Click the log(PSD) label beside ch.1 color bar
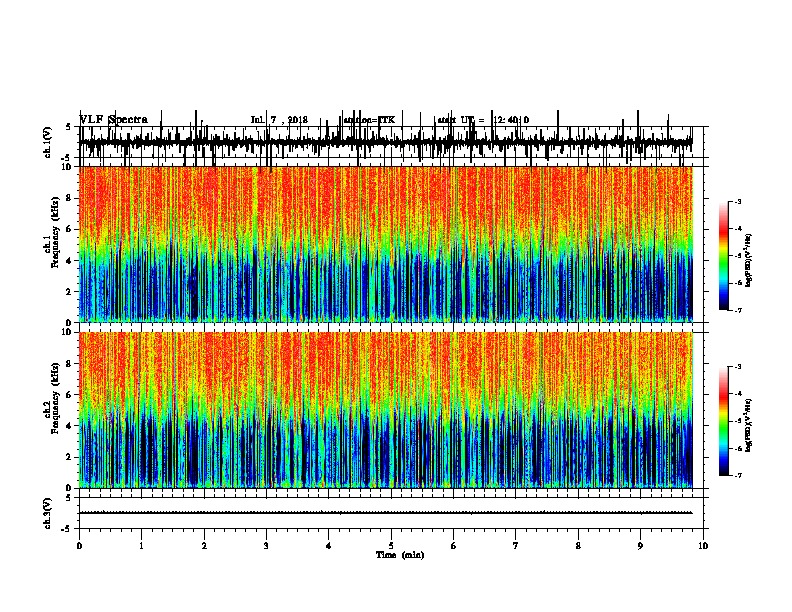The image size is (792, 612). coord(748,260)
